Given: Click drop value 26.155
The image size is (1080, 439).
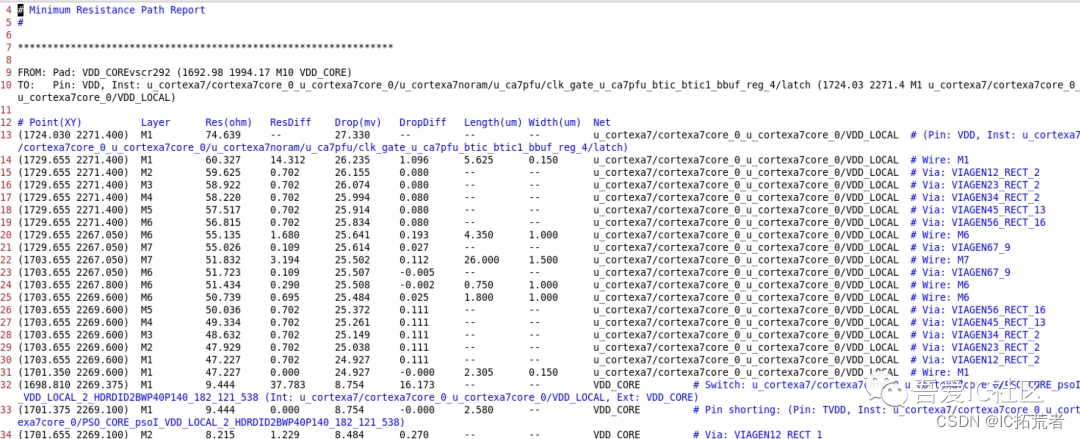Looking at the screenshot, I should point(353,172).
